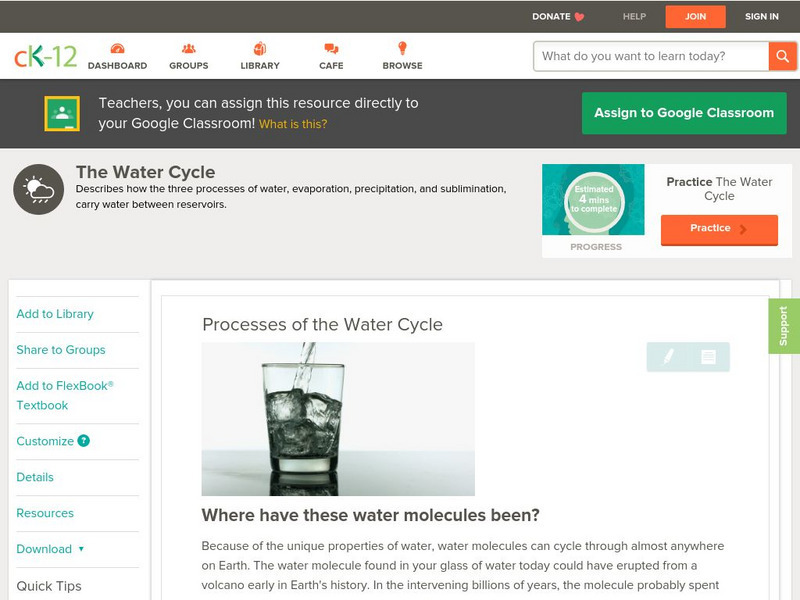
Task: Start the Practice button
Action: [x=719, y=229]
